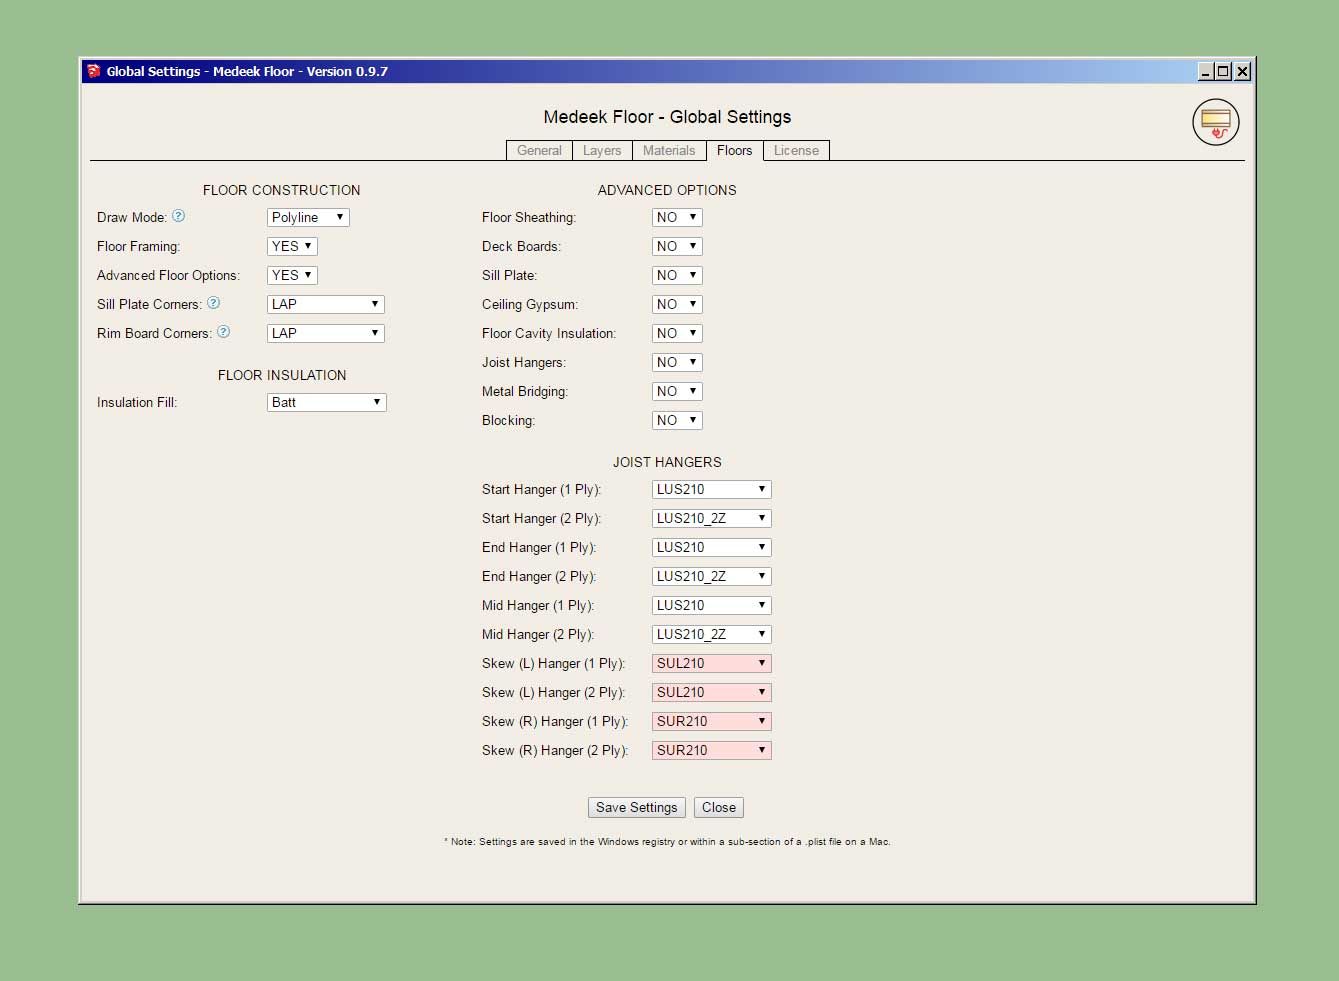Open the Ceiling Gypsum dropdown
1339x981 pixels.
[x=677, y=304]
